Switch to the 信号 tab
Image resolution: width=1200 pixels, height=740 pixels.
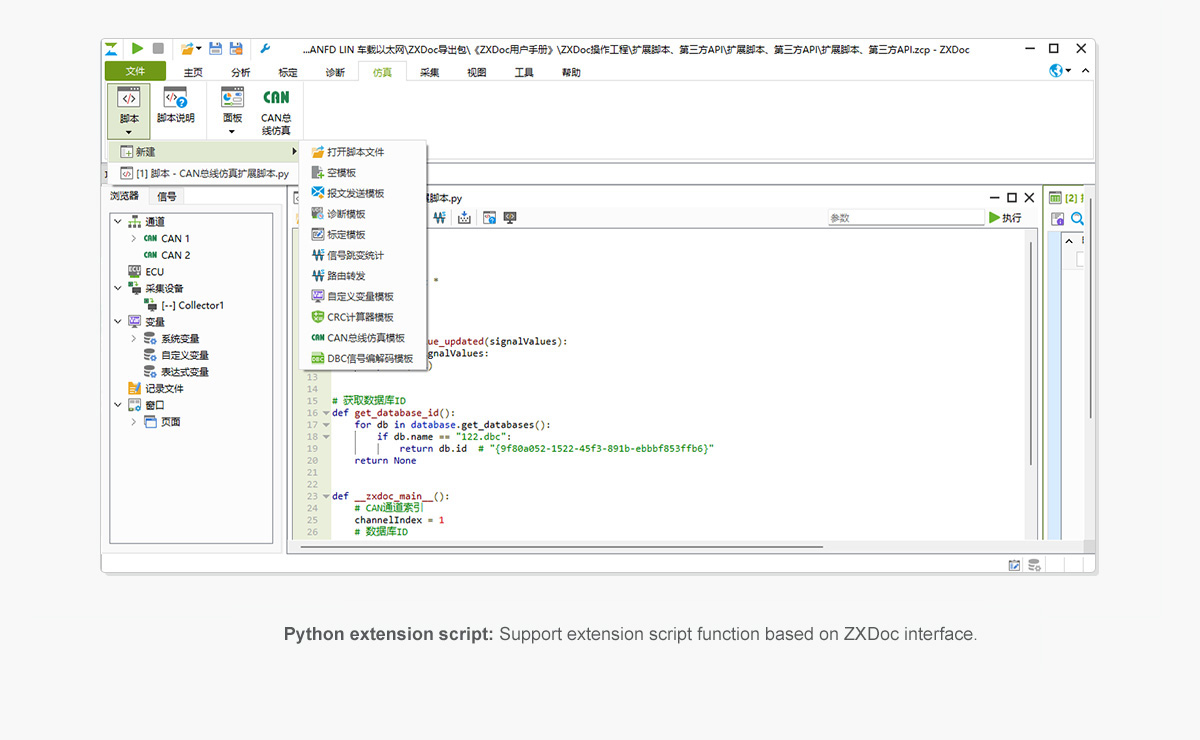pos(167,196)
